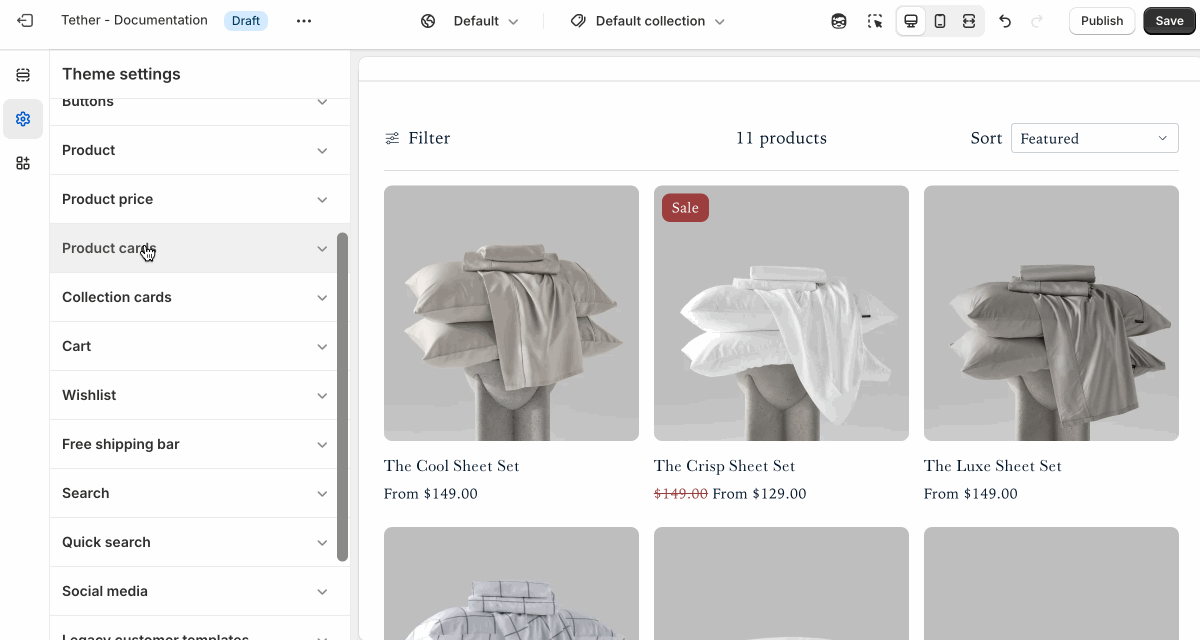Click the Sale badge on Crisp Sheet Set
Screen dimensions: 1200x640
685,208
